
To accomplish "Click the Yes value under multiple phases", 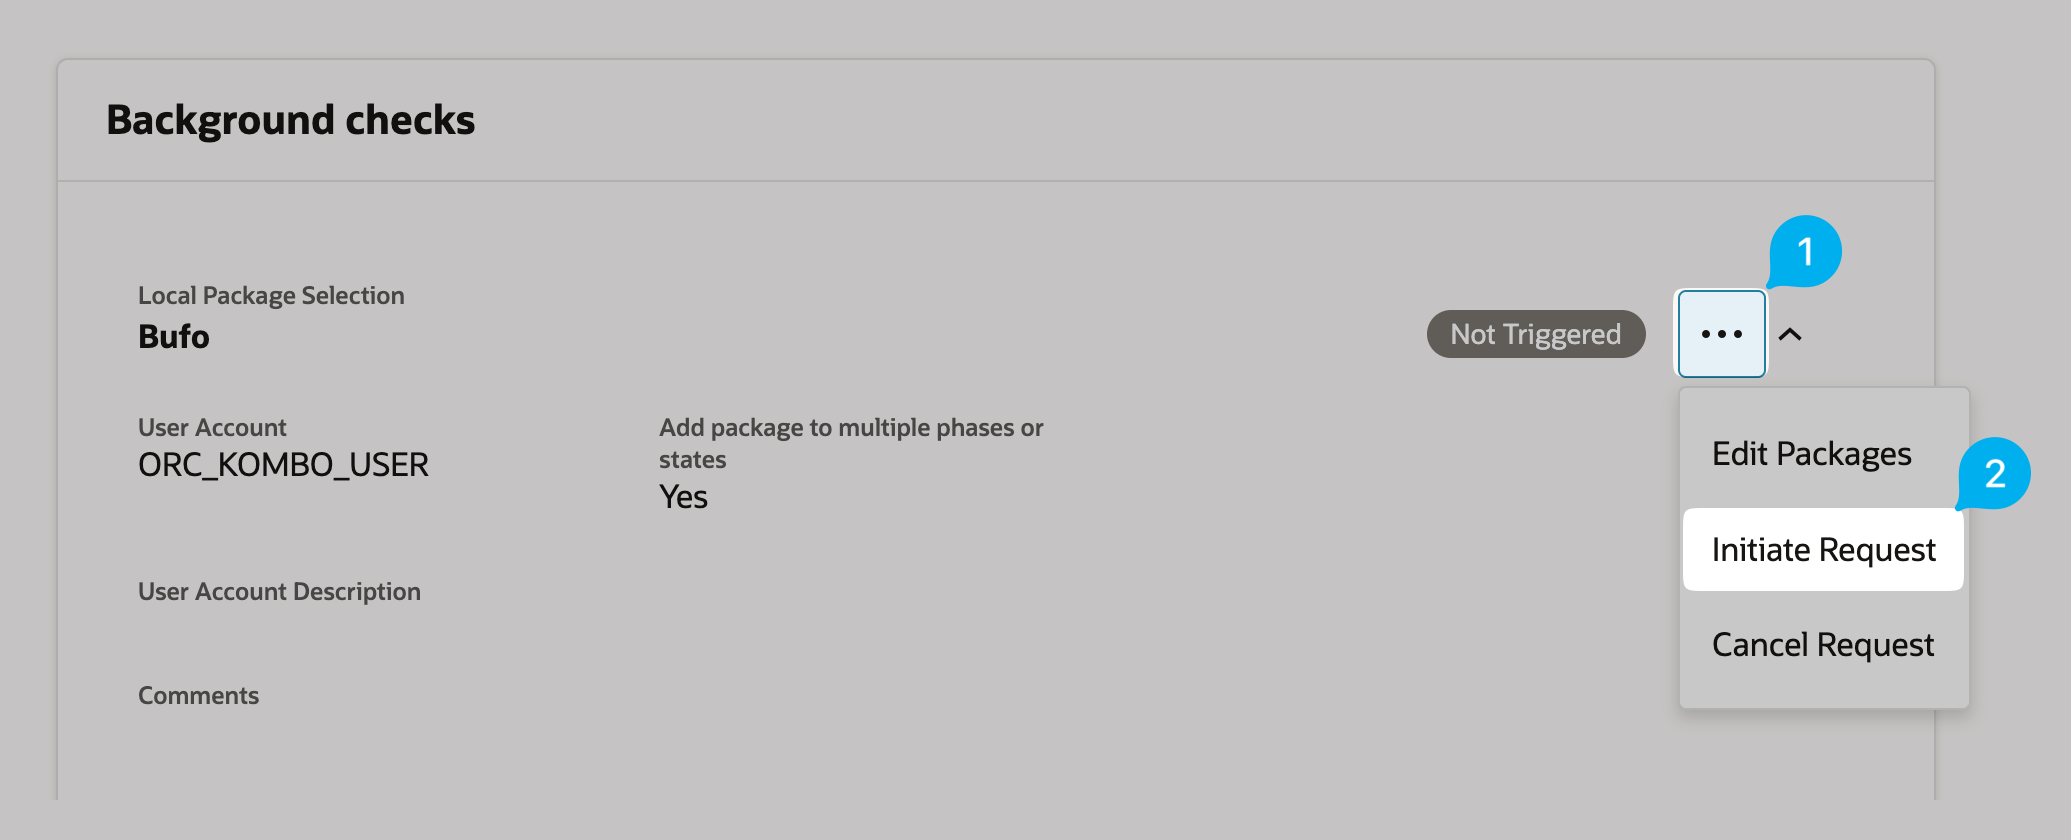I will [x=683, y=497].
